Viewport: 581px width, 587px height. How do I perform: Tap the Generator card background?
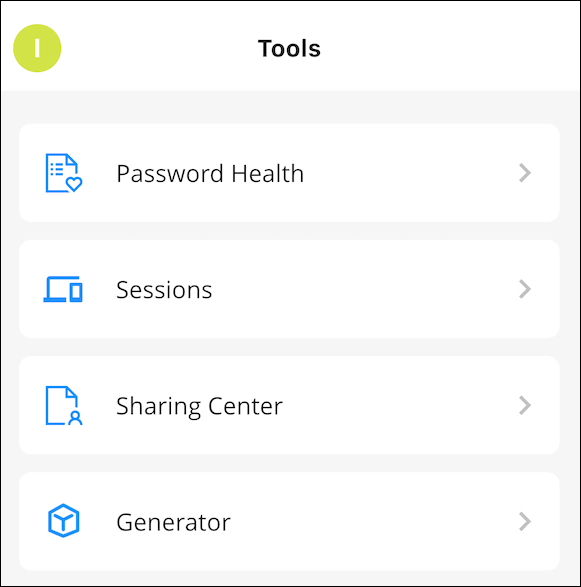[x=289, y=521]
